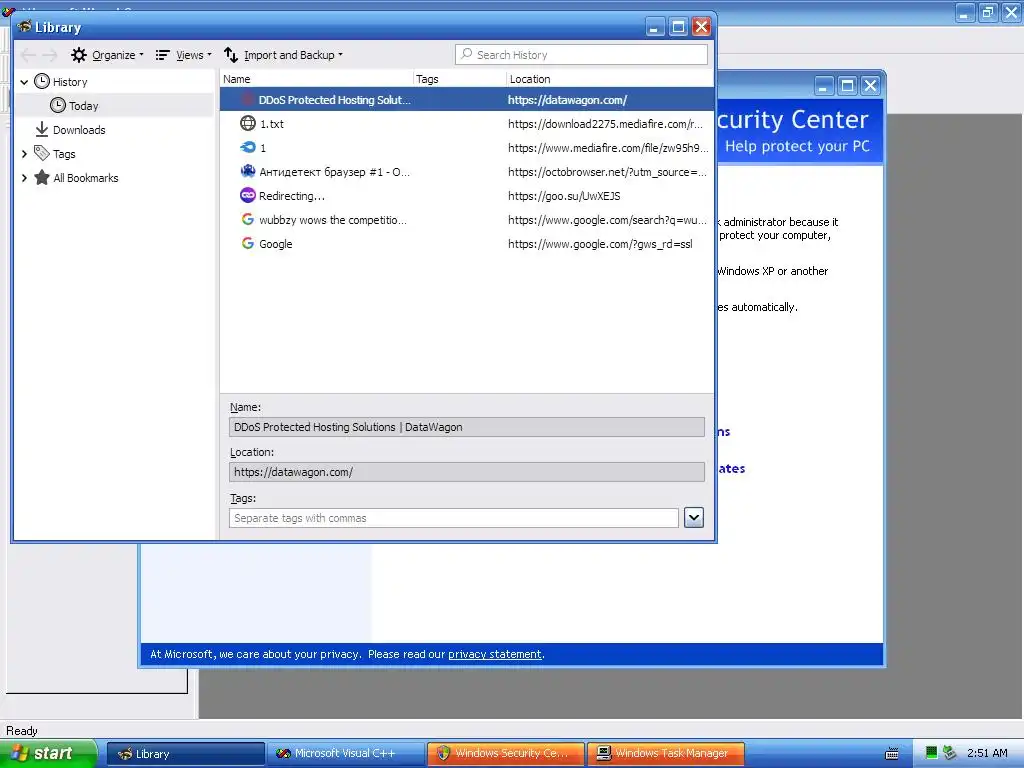Select the Redirecting... history row
This screenshot has height=768, width=1024.
(x=467, y=196)
